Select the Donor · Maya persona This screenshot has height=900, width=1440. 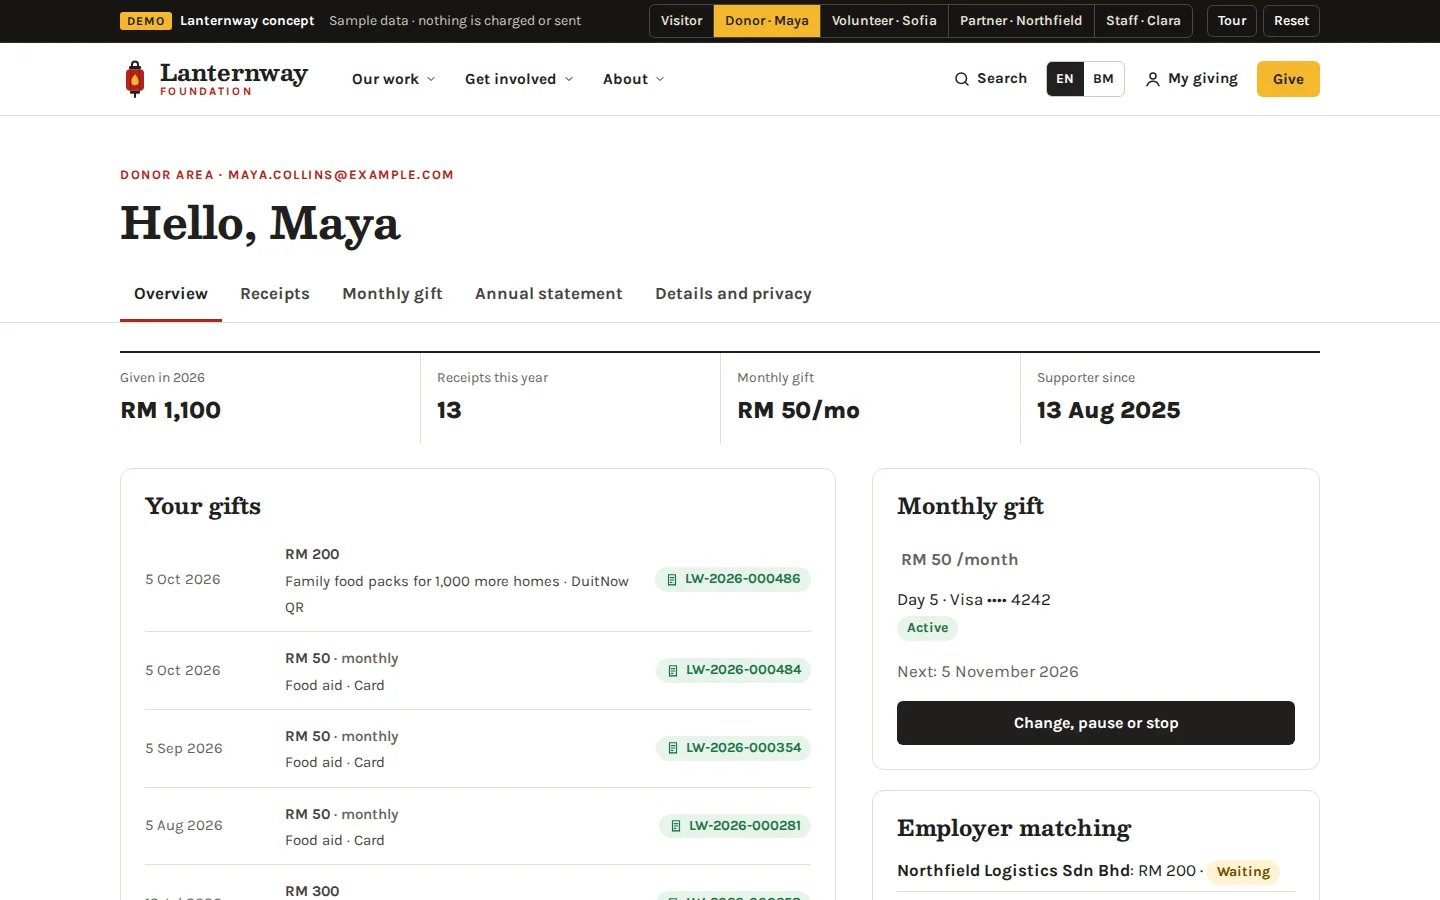(767, 21)
